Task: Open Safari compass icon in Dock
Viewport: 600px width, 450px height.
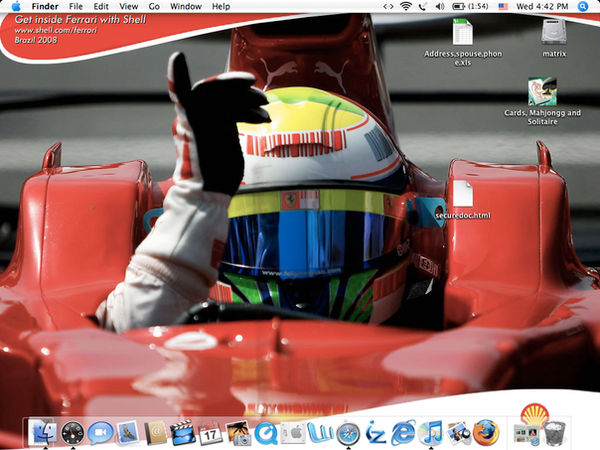Action: (x=348, y=434)
